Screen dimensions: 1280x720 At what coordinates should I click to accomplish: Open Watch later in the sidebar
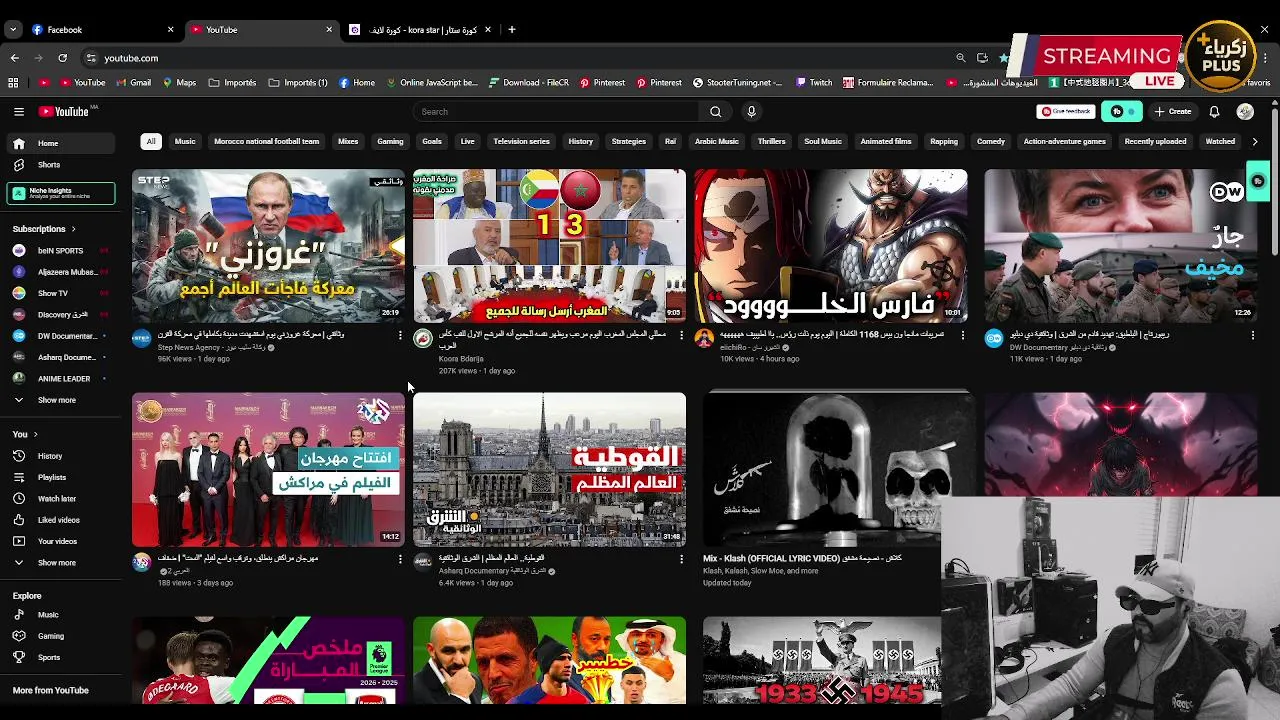point(60,499)
